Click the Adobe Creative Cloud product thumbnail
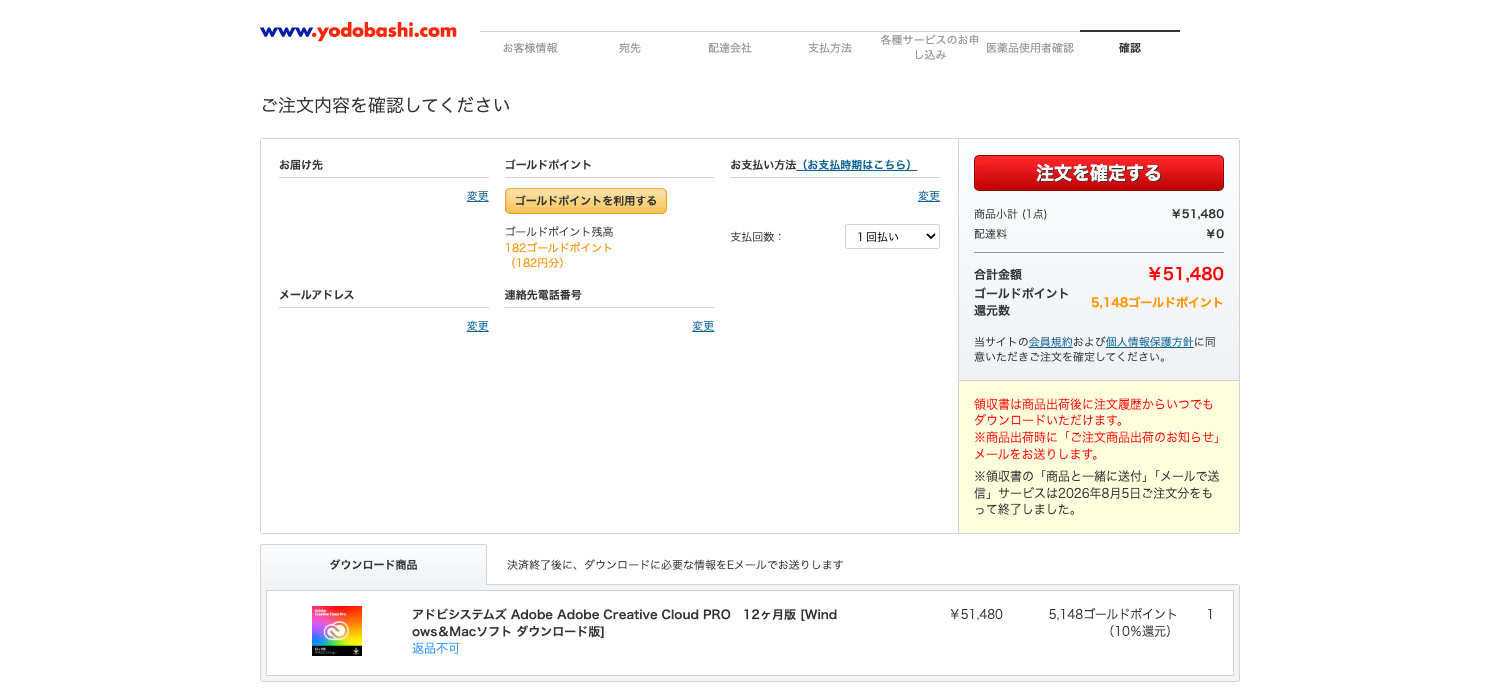1500x698 pixels. coord(337,631)
